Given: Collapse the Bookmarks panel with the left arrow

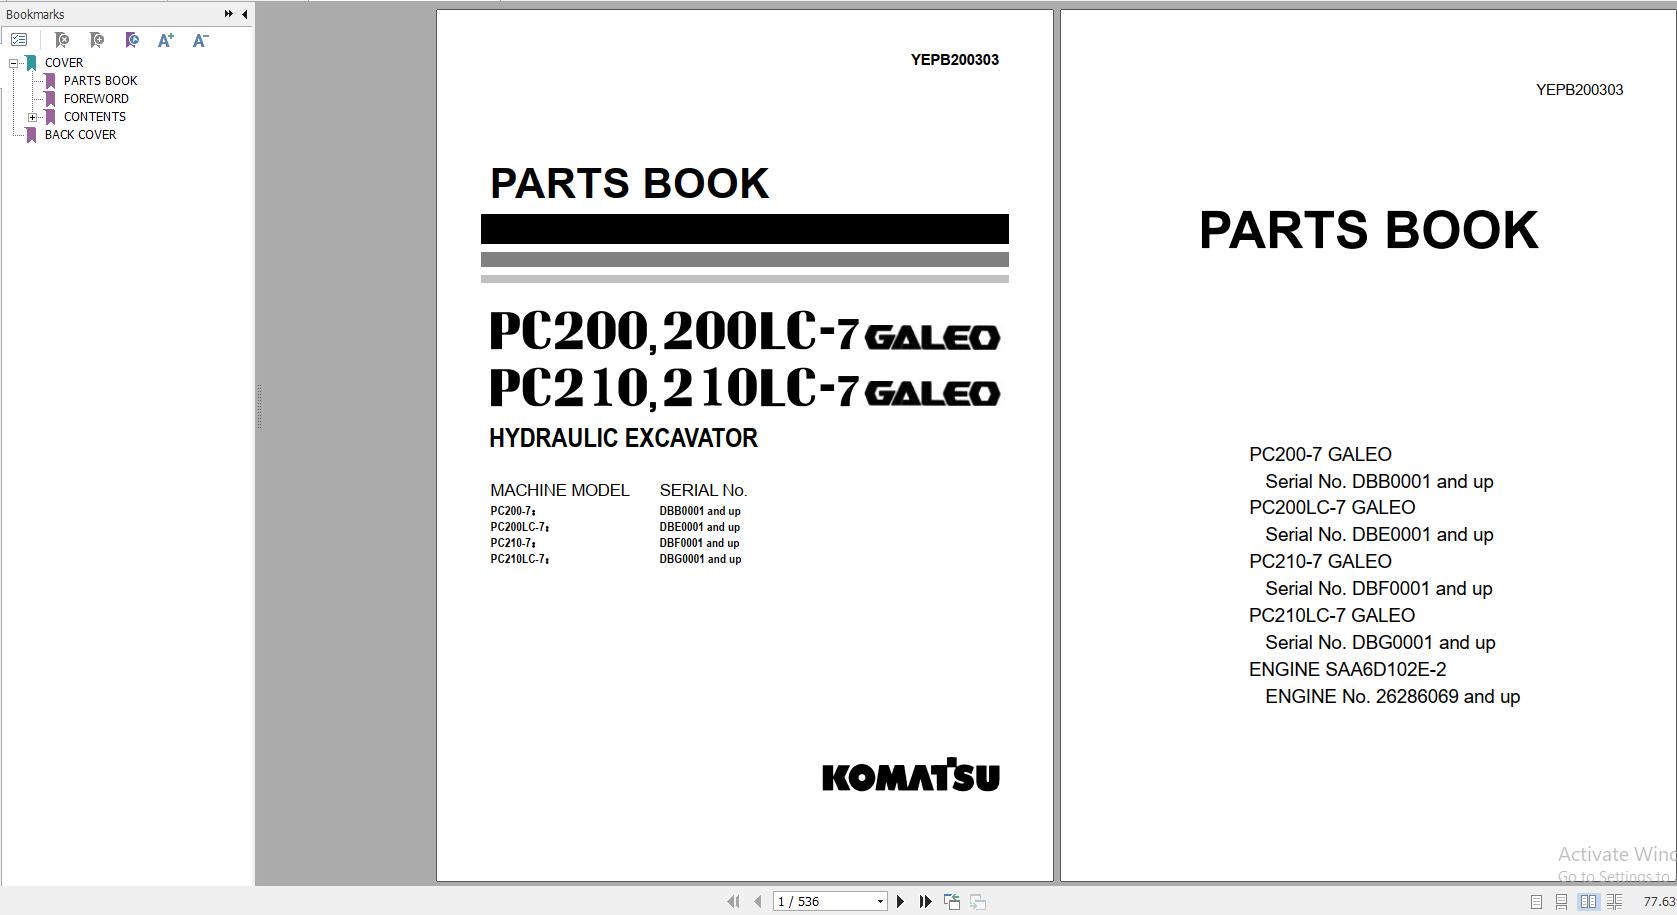Looking at the screenshot, I should coord(245,14).
